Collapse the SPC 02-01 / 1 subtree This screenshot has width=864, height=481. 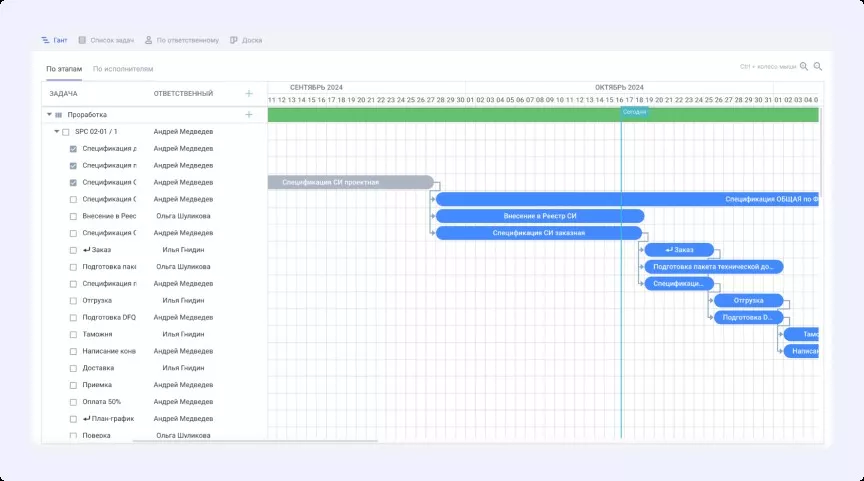click(x=57, y=132)
